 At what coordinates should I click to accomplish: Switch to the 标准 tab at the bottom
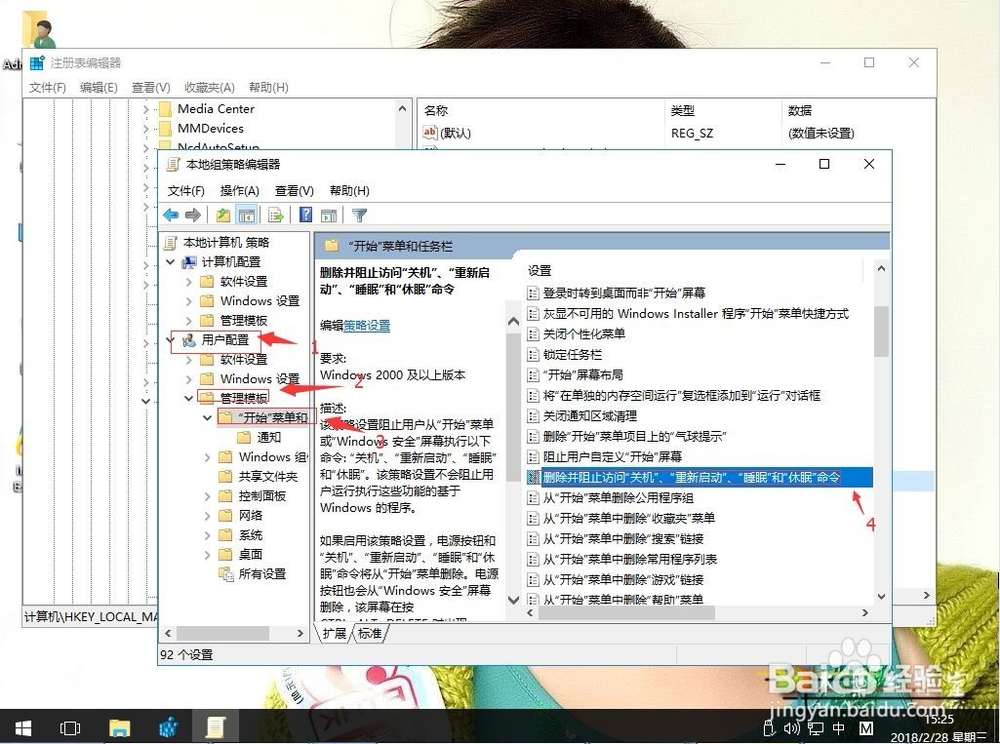click(370, 633)
